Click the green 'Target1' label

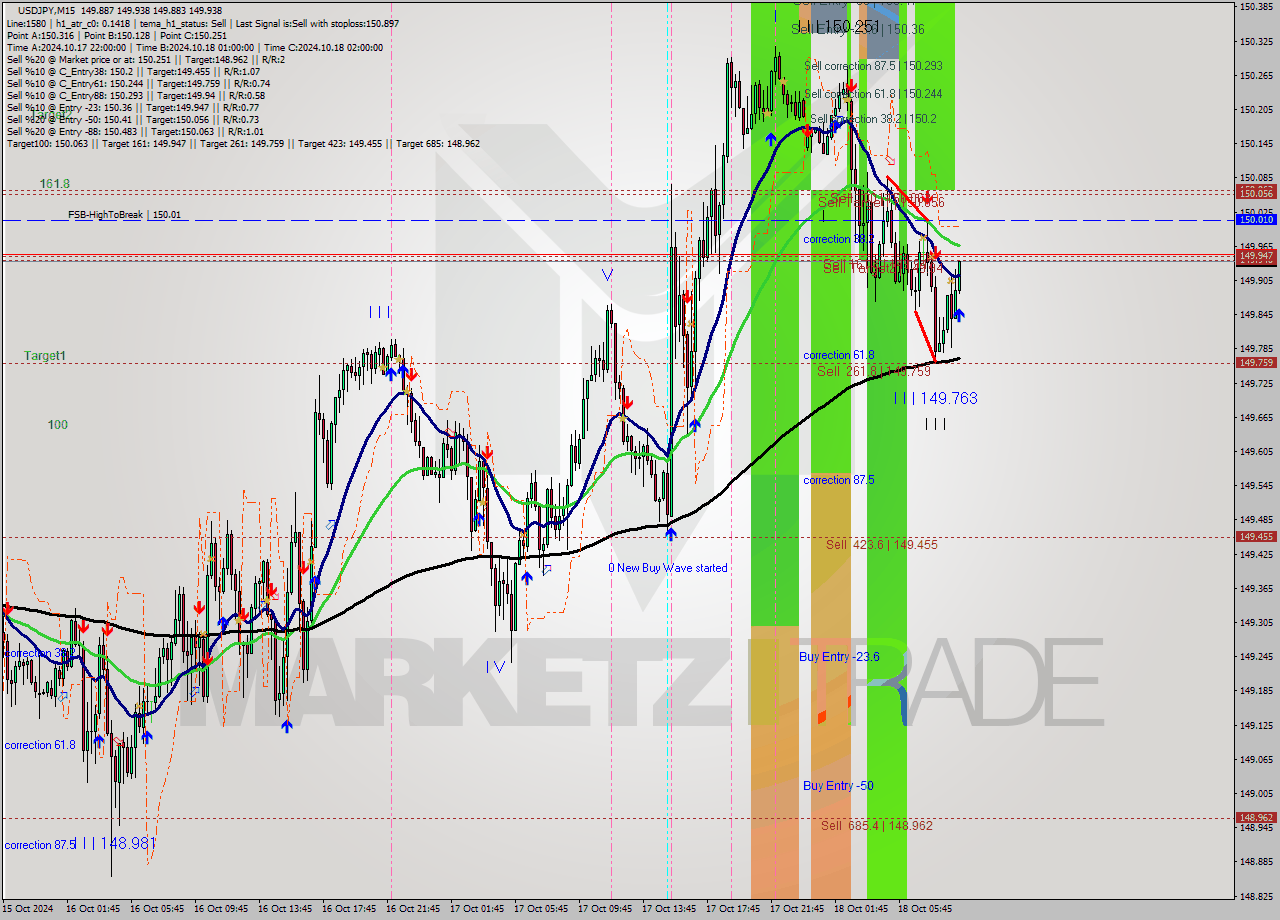click(x=45, y=356)
